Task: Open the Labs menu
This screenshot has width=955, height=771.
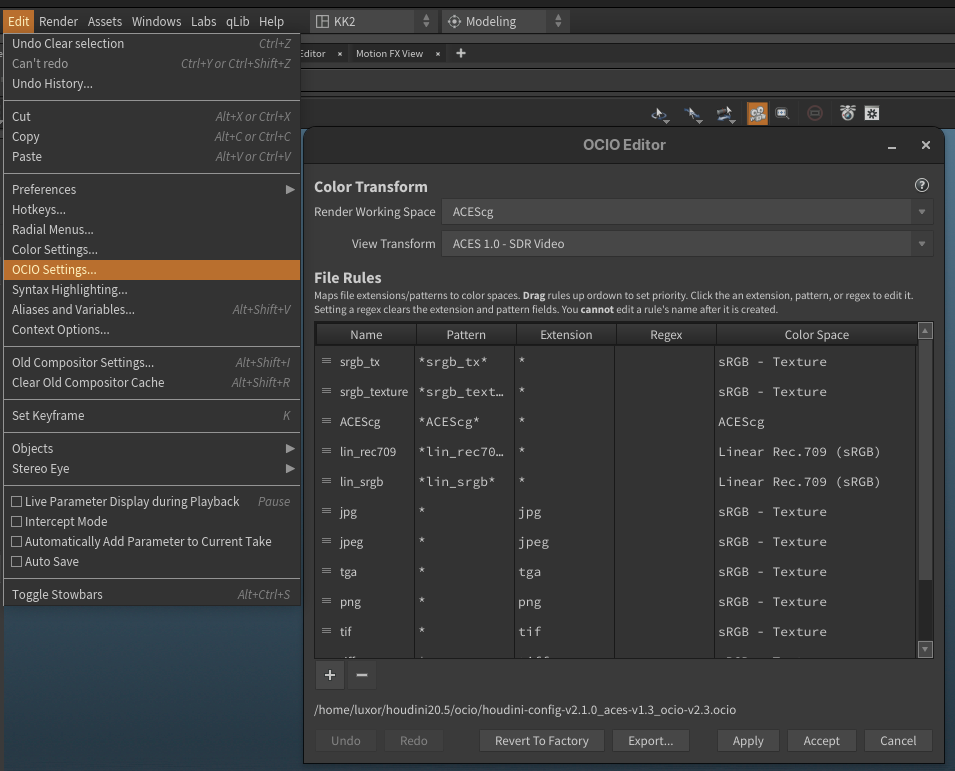Action: (203, 22)
